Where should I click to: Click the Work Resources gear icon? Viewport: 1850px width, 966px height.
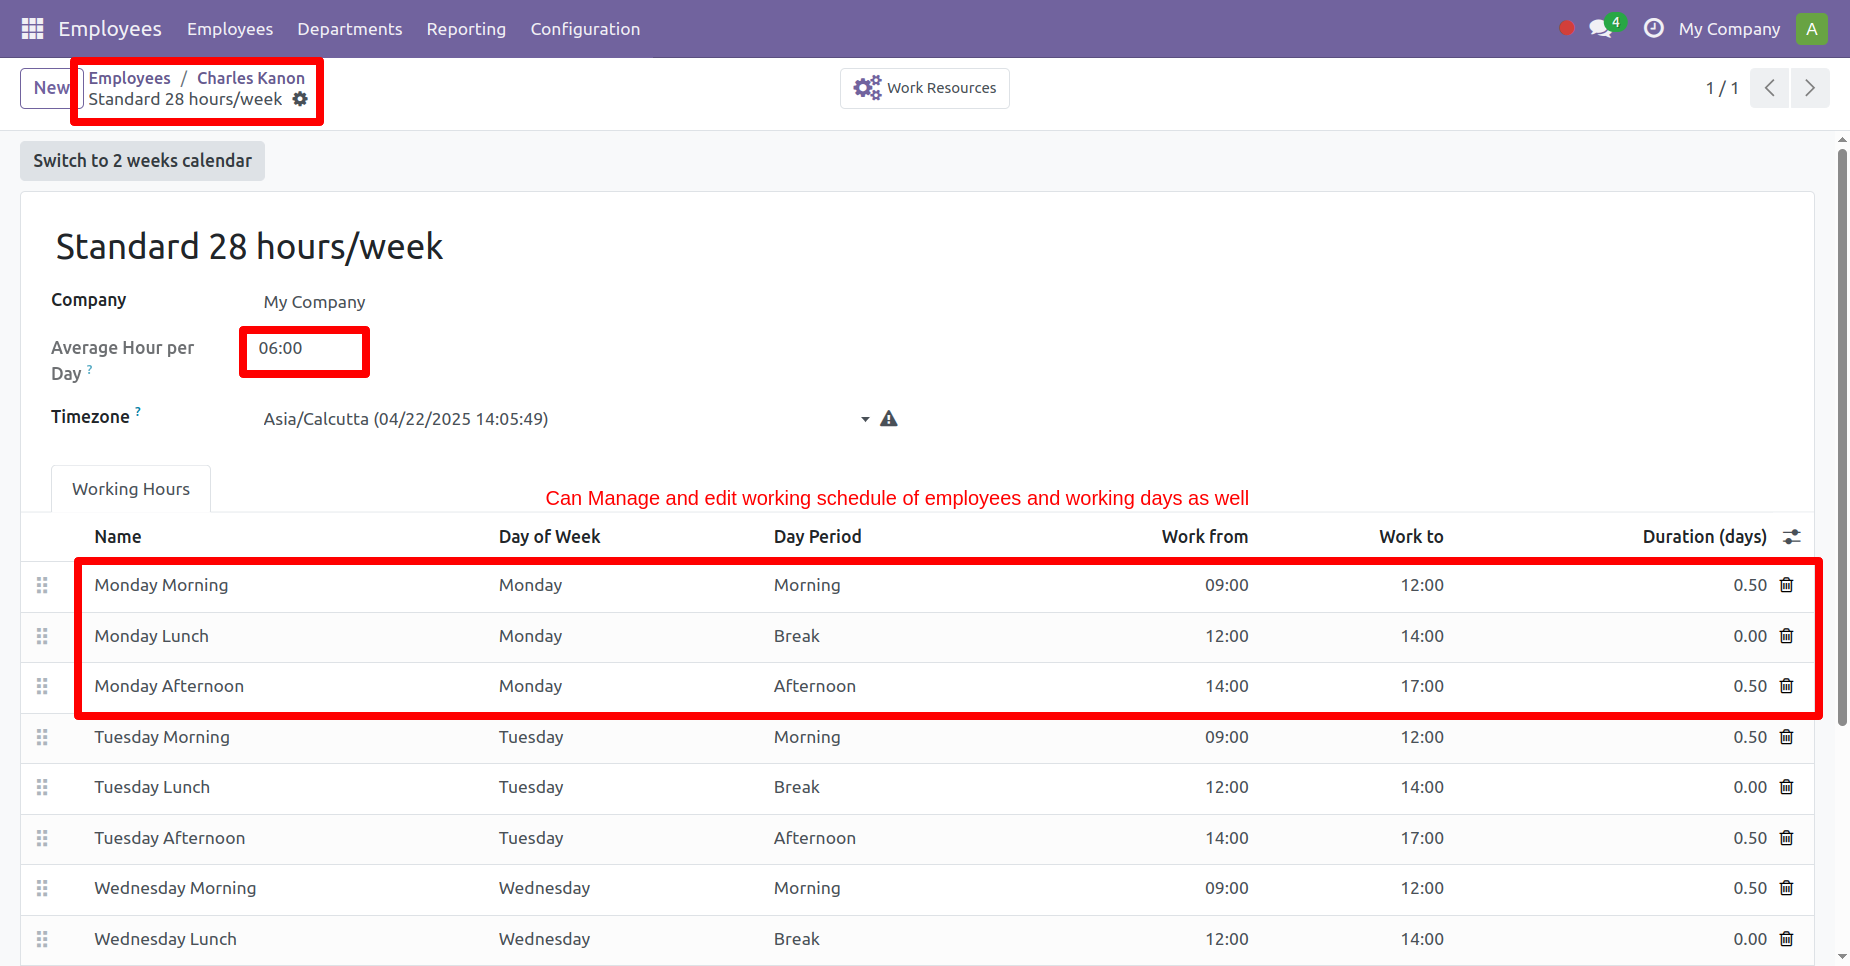click(x=866, y=88)
